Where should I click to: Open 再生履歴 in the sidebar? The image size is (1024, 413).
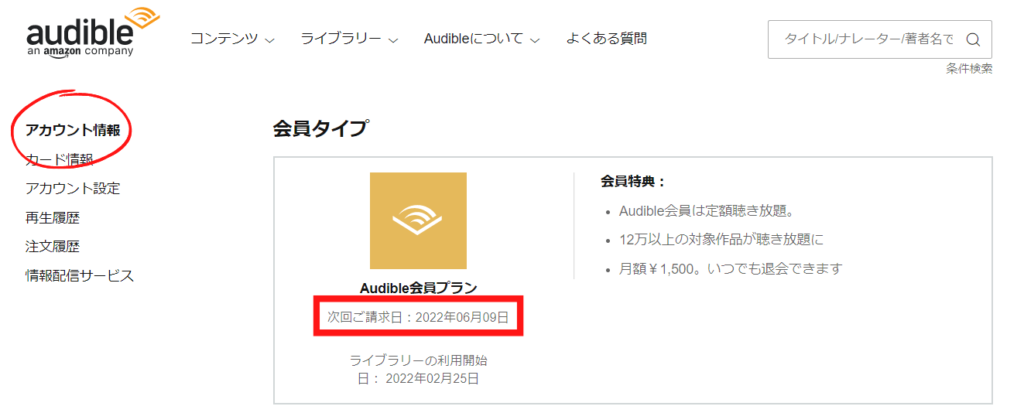(x=52, y=218)
